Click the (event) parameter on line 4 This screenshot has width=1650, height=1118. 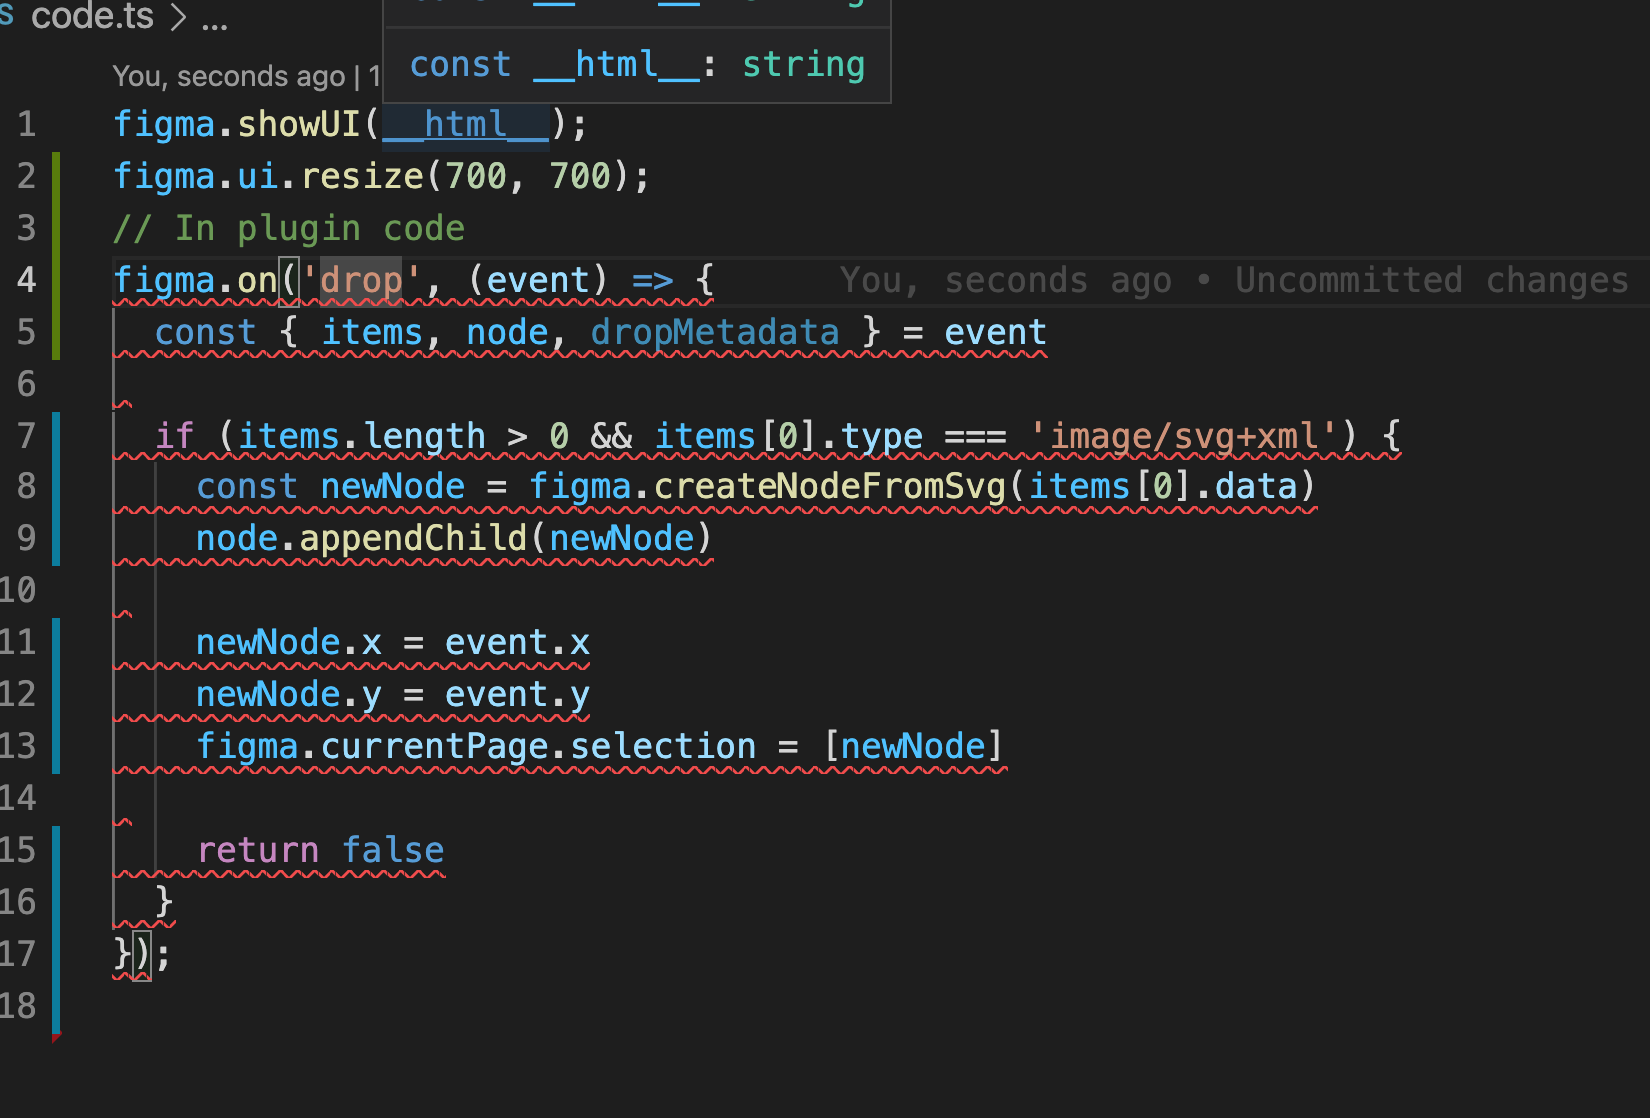click(538, 280)
